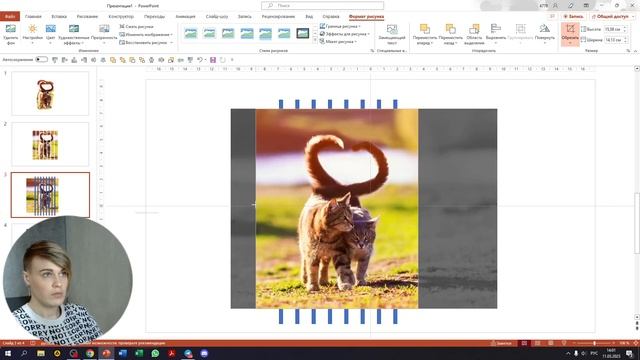Open Chrome from the Windows taskbar

90,353
